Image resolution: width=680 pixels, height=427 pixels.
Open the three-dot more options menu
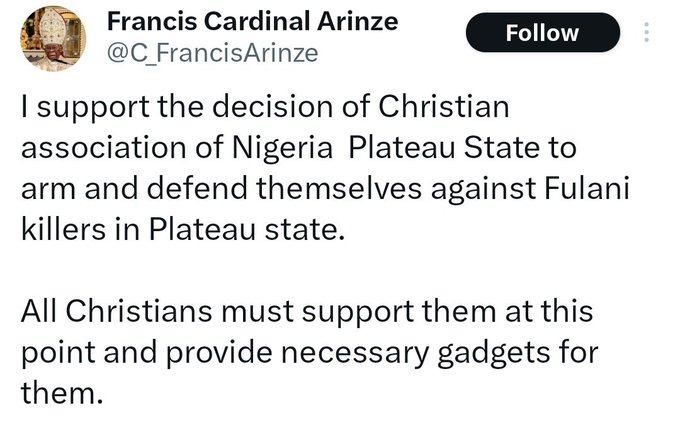tap(646, 33)
